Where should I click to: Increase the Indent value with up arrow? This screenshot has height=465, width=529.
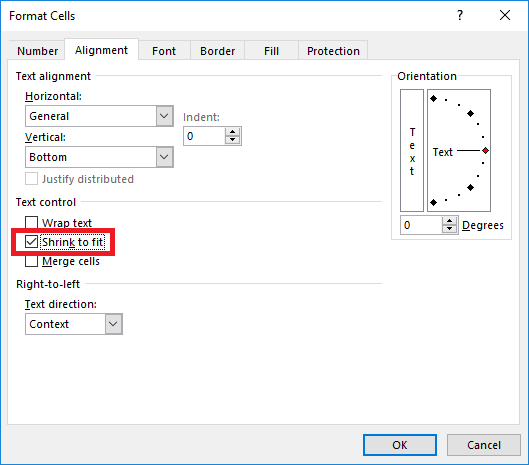[x=232, y=132]
